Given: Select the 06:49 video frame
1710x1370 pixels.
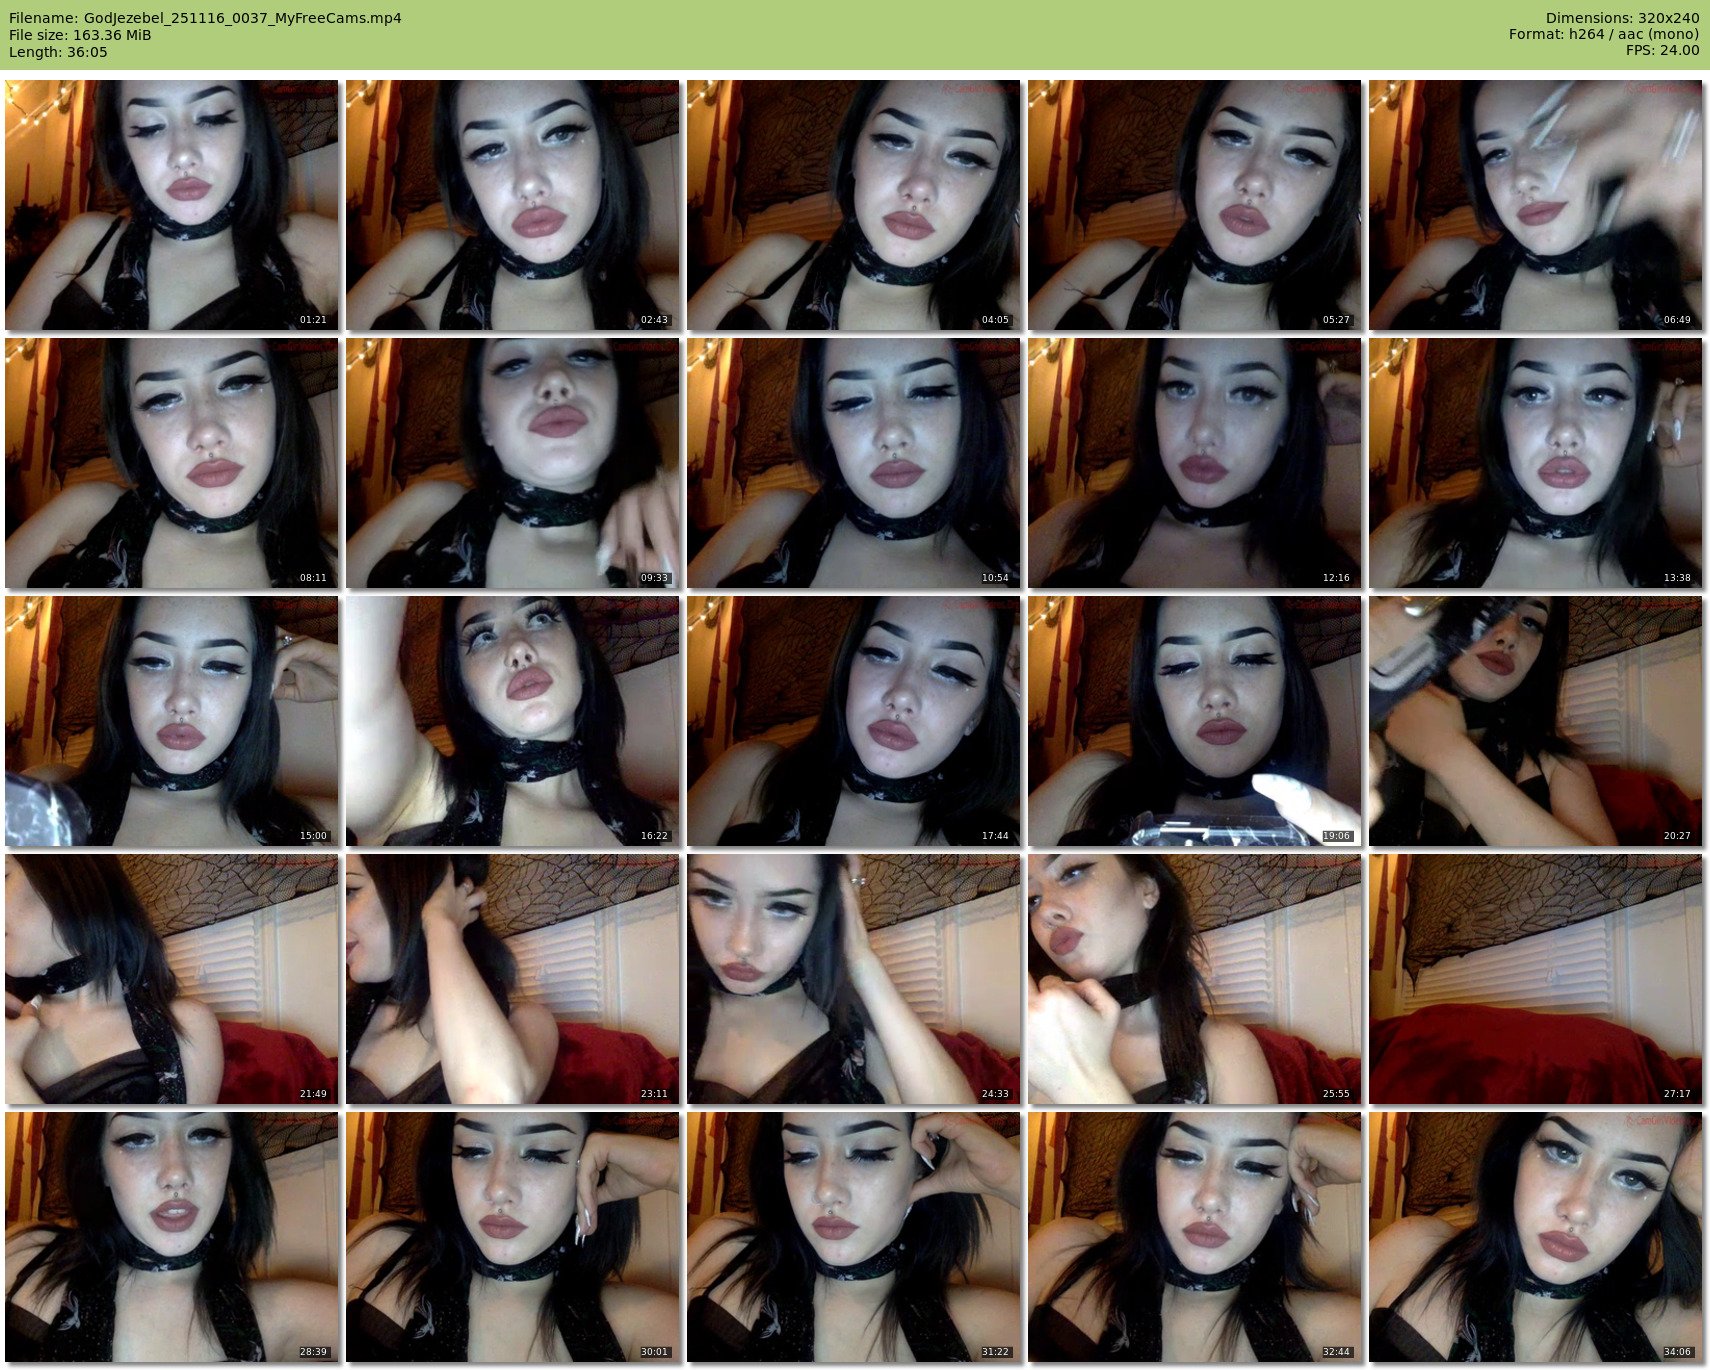Looking at the screenshot, I should click(1535, 205).
